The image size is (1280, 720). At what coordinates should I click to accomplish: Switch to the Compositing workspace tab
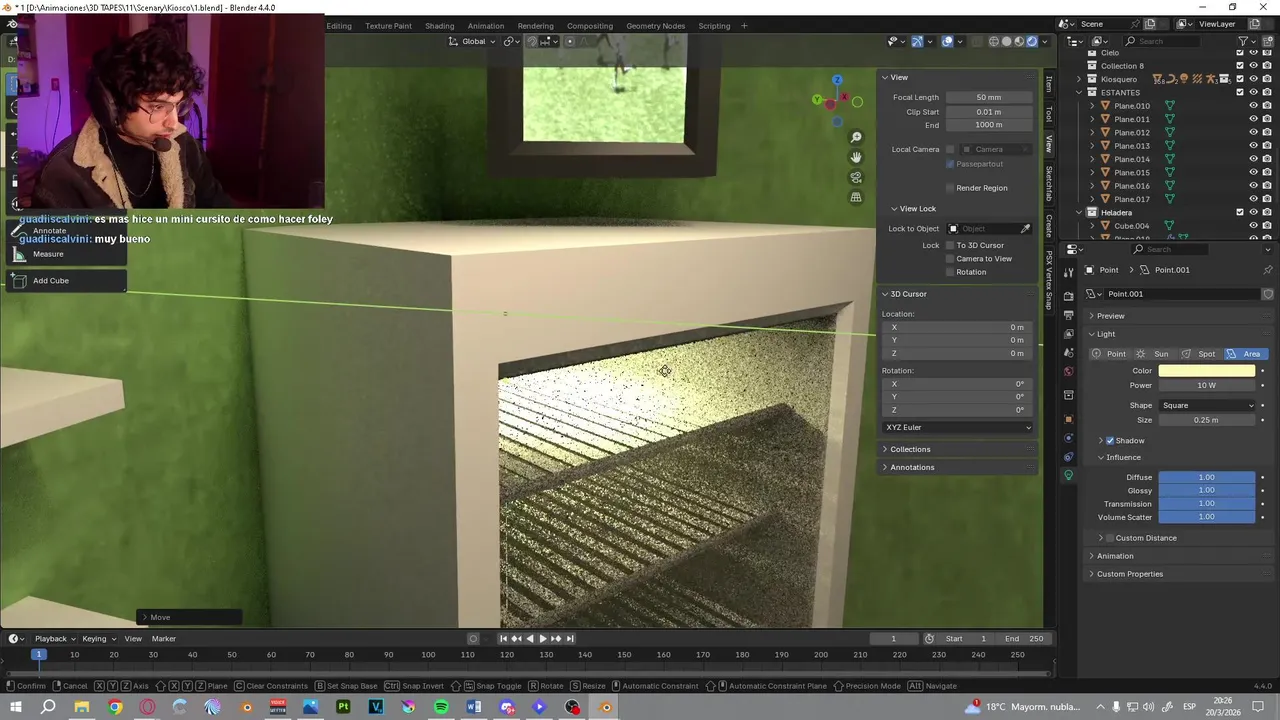590,26
